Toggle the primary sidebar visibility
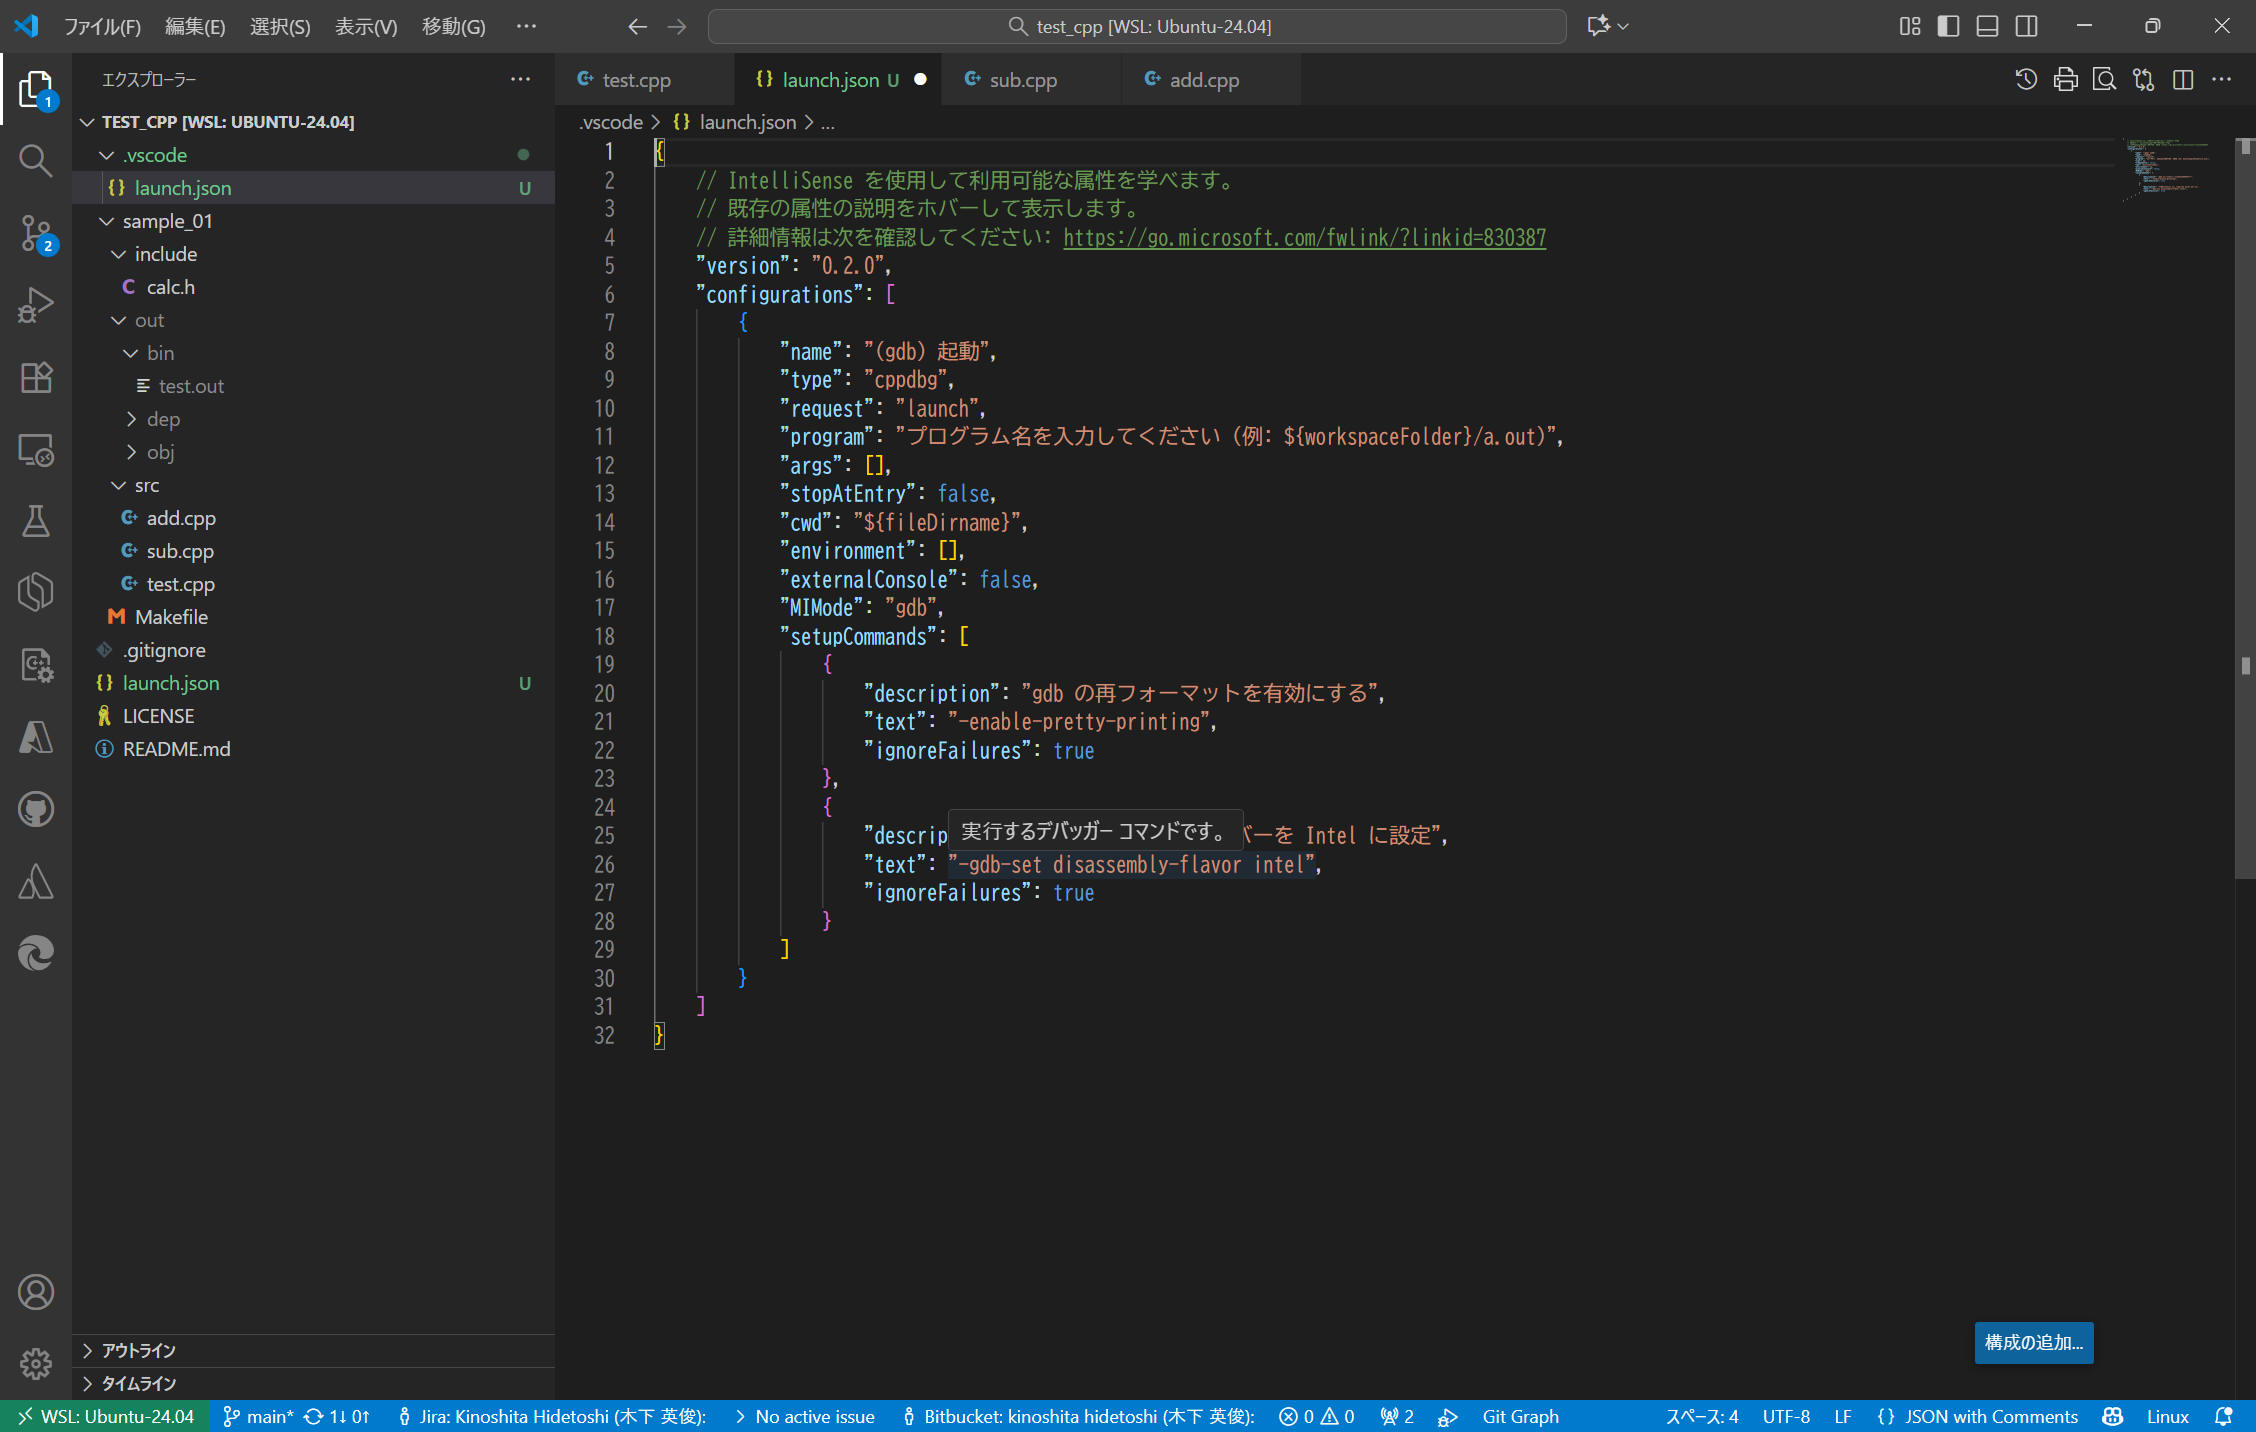 [x=1947, y=26]
